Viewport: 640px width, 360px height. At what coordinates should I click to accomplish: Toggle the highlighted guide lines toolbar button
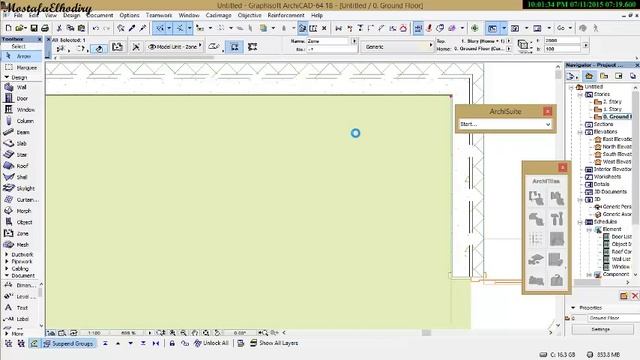[160, 28]
